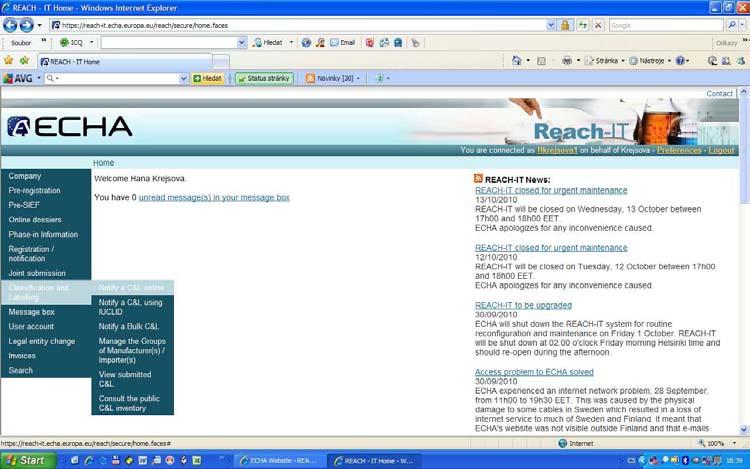Screen dimensions: 750x469
Task: Open the REACH-IT to be upgraded news link
Action: click(x=523, y=305)
